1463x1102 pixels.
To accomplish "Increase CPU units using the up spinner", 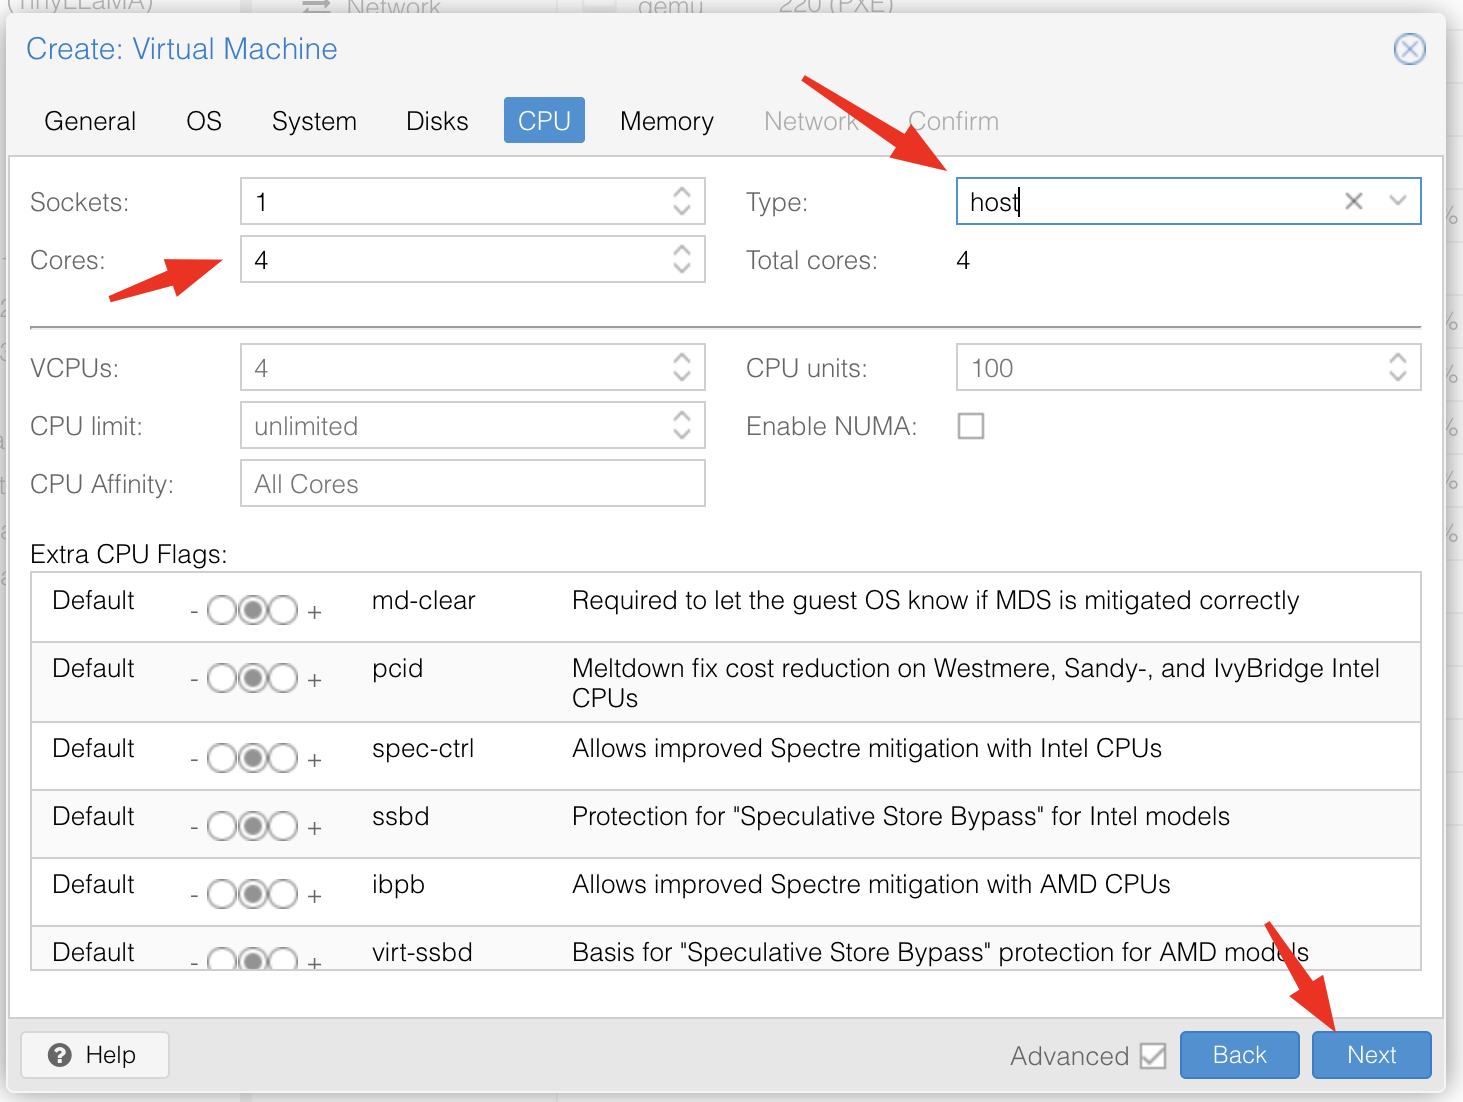I will [1397, 359].
